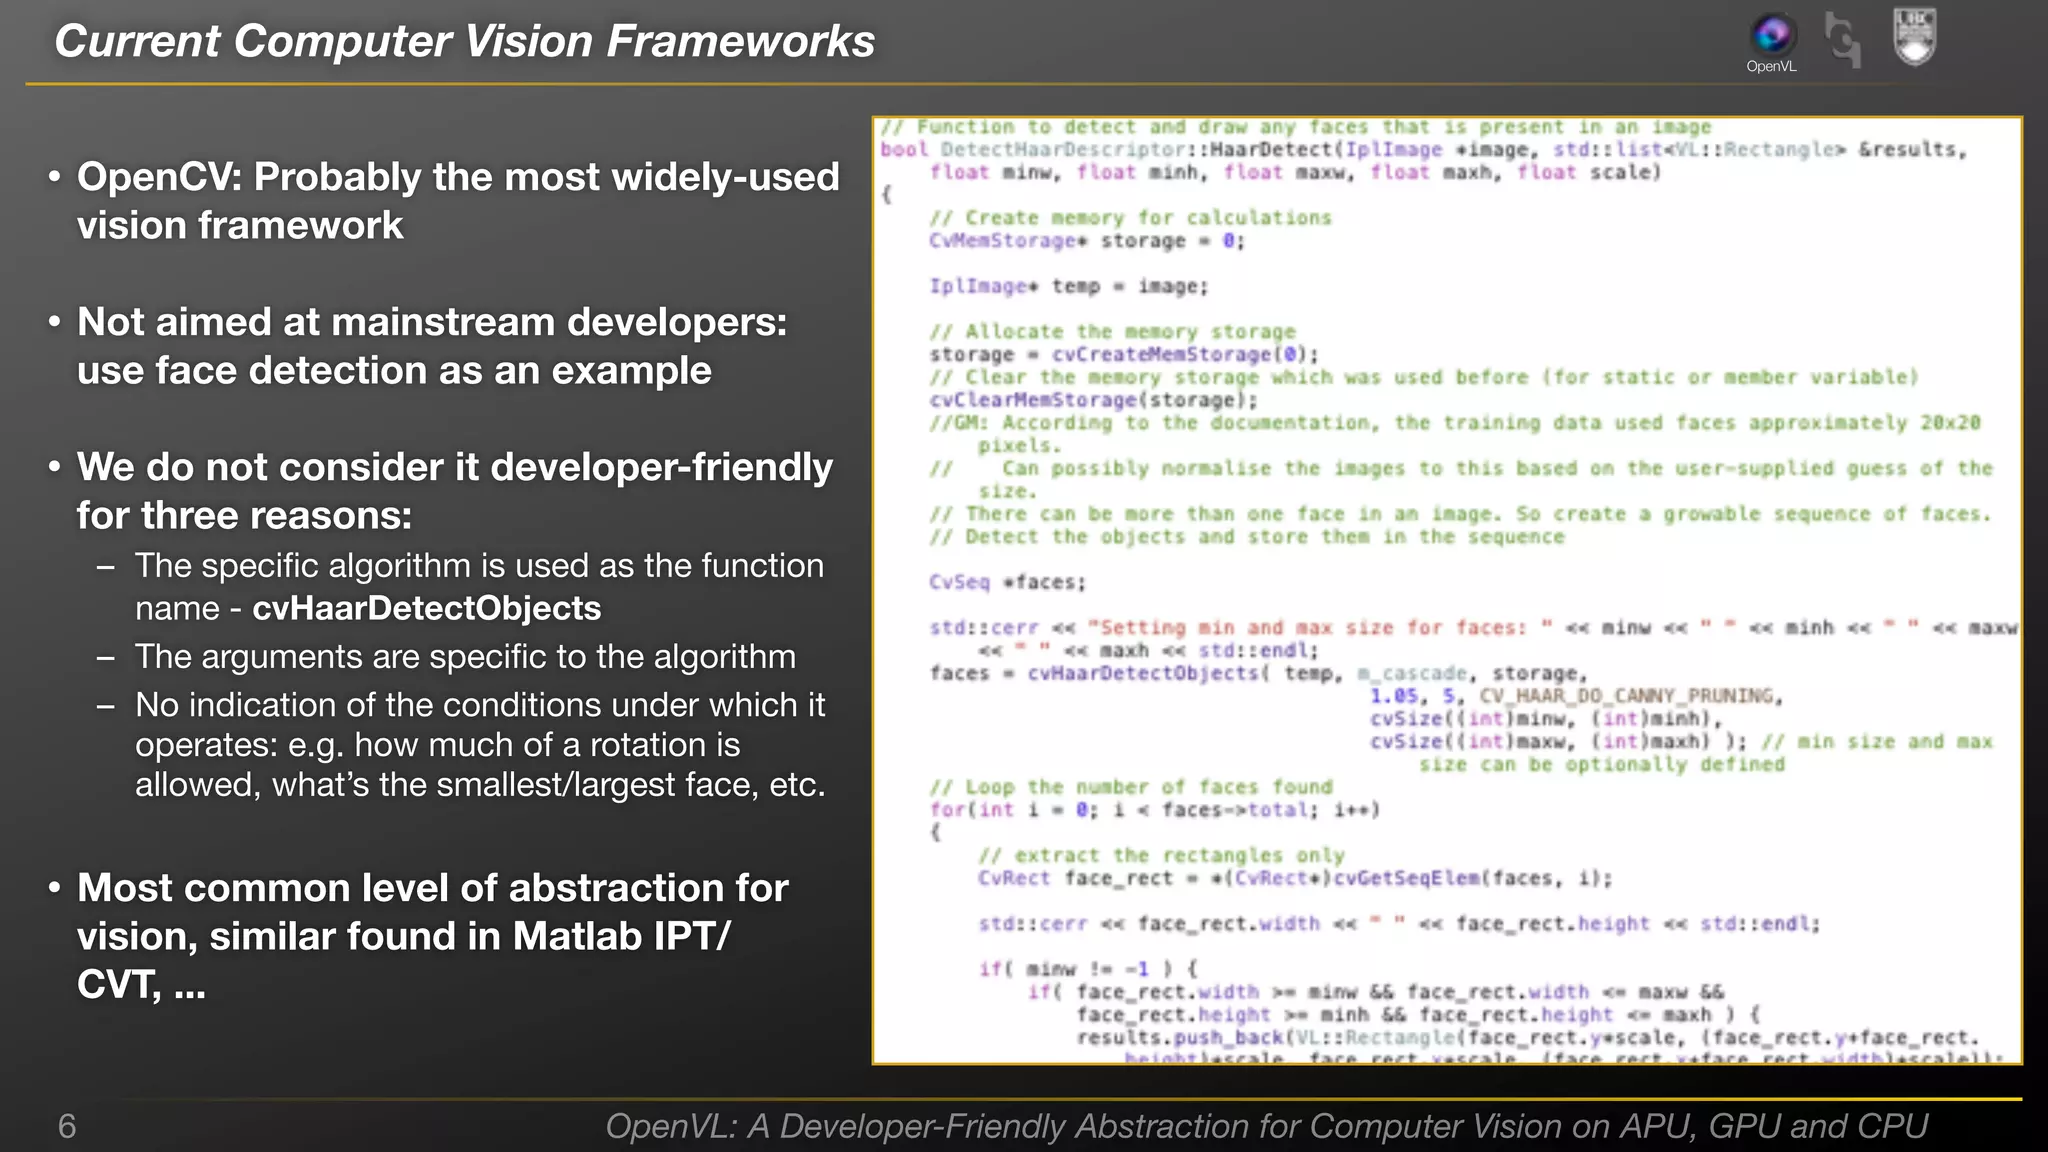Viewport: 2048px width, 1152px height.
Task: Click sub-bullet 'The specific algorithm is used as the function'
Action: tap(480, 566)
